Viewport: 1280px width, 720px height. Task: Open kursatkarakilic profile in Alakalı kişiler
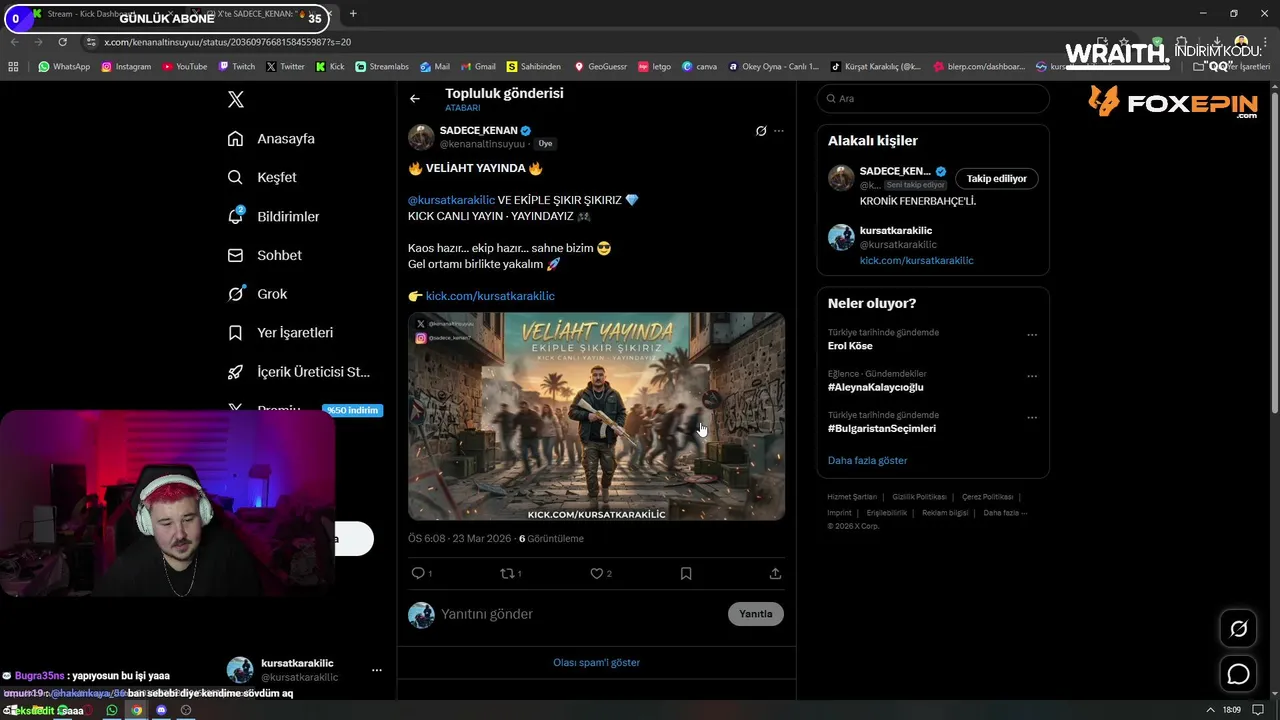click(x=896, y=231)
